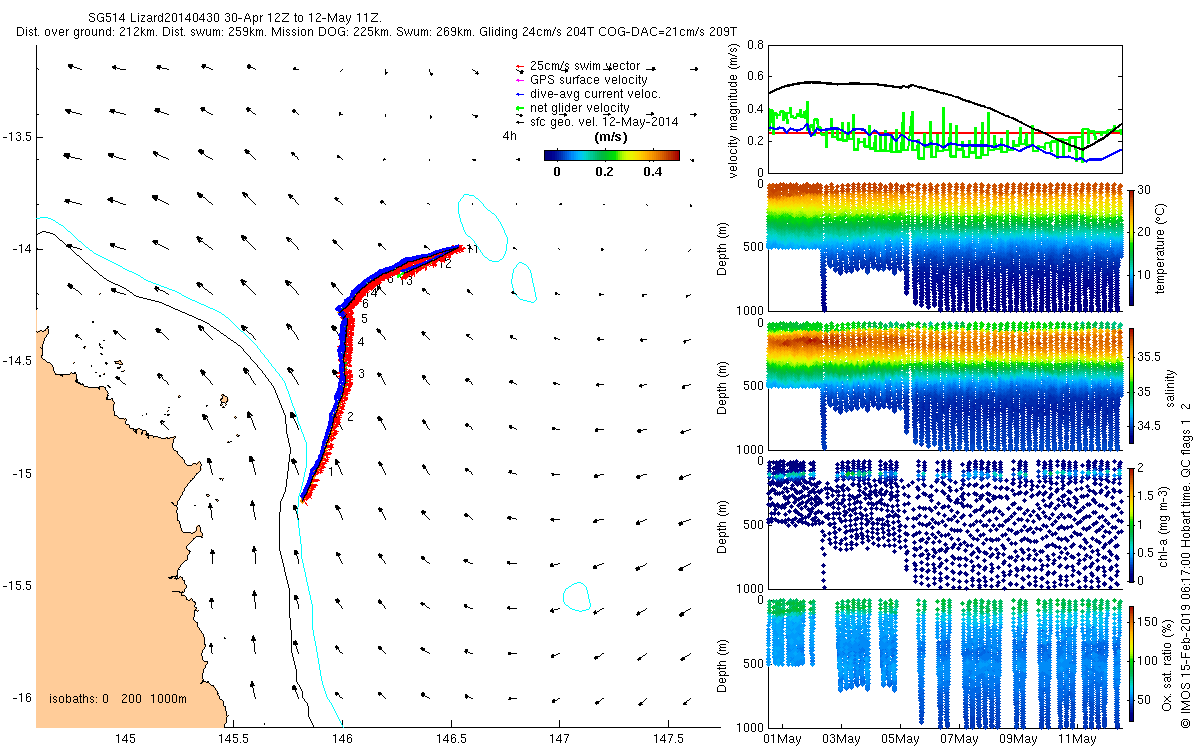1200x750 pixels.
Task: Click the chl-a colorbar
Action: (1132, 523)
